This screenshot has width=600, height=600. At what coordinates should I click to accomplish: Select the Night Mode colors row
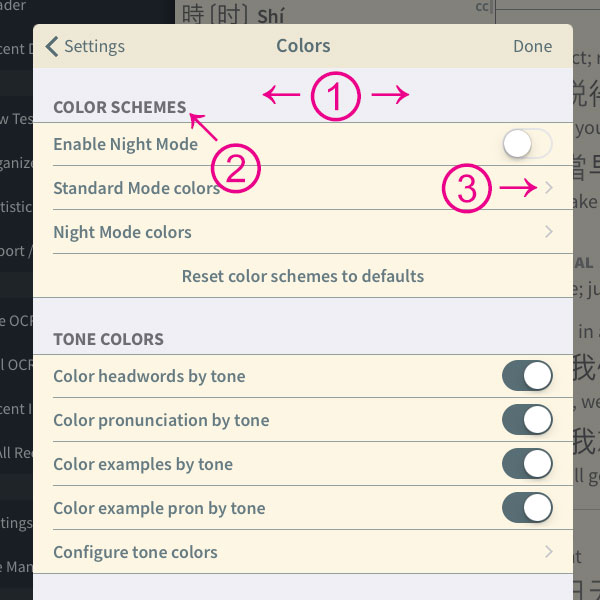tap(303, 232)
